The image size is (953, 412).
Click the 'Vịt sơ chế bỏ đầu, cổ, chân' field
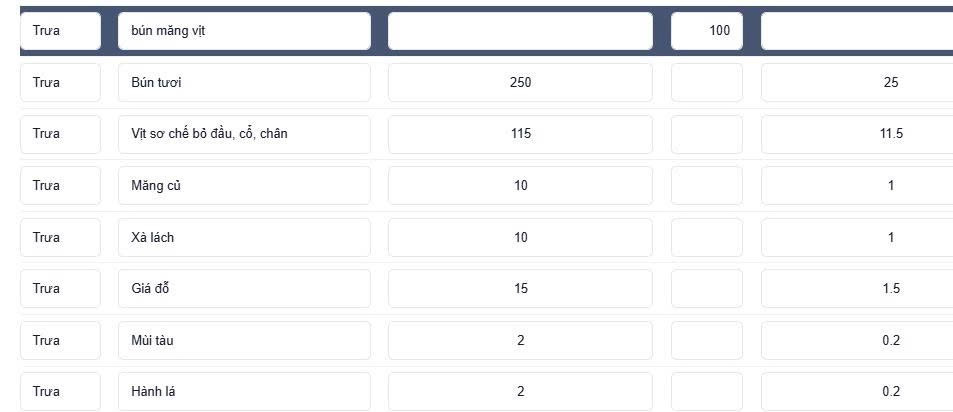244,134
